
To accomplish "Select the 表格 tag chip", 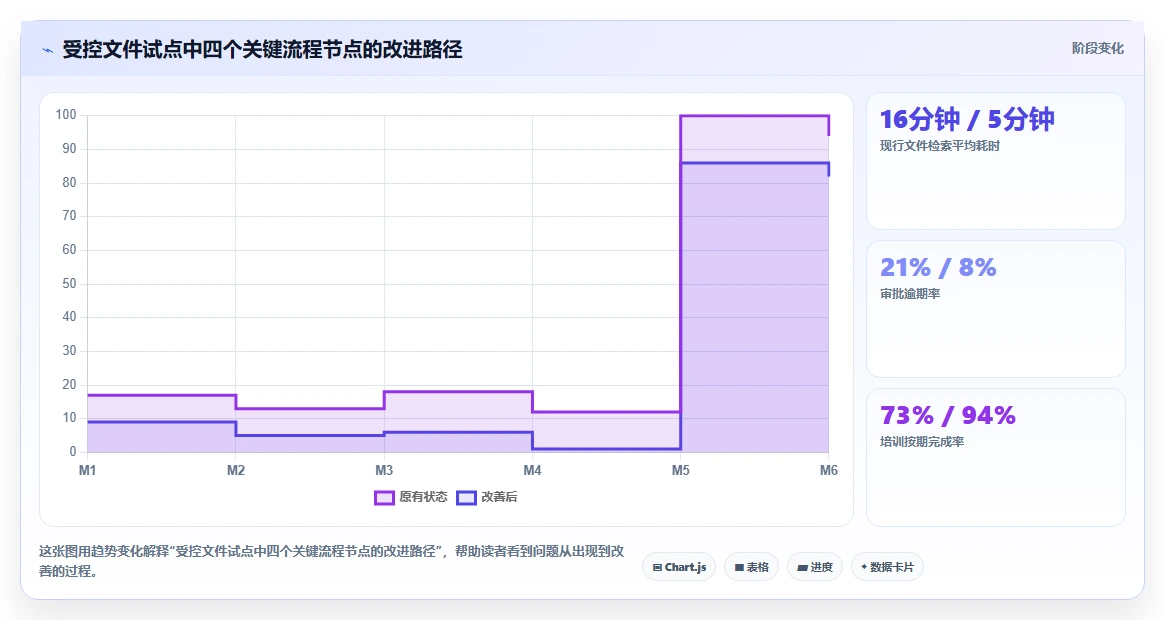I will [751, 567].
